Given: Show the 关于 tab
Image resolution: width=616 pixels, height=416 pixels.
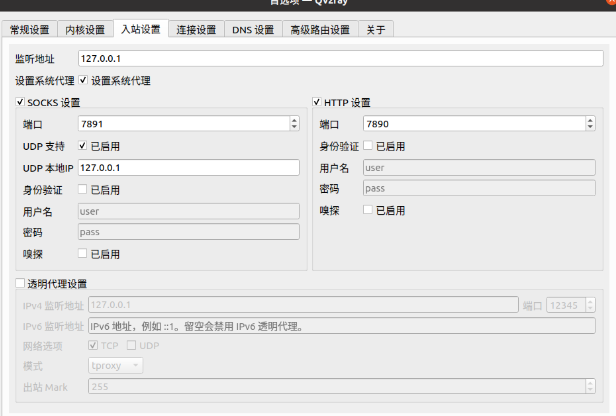Looking at the screenshot, I should pos(376,30).
